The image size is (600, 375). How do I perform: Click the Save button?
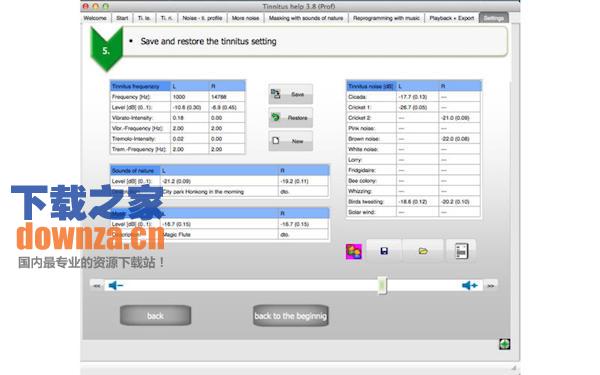pos(290,94)
